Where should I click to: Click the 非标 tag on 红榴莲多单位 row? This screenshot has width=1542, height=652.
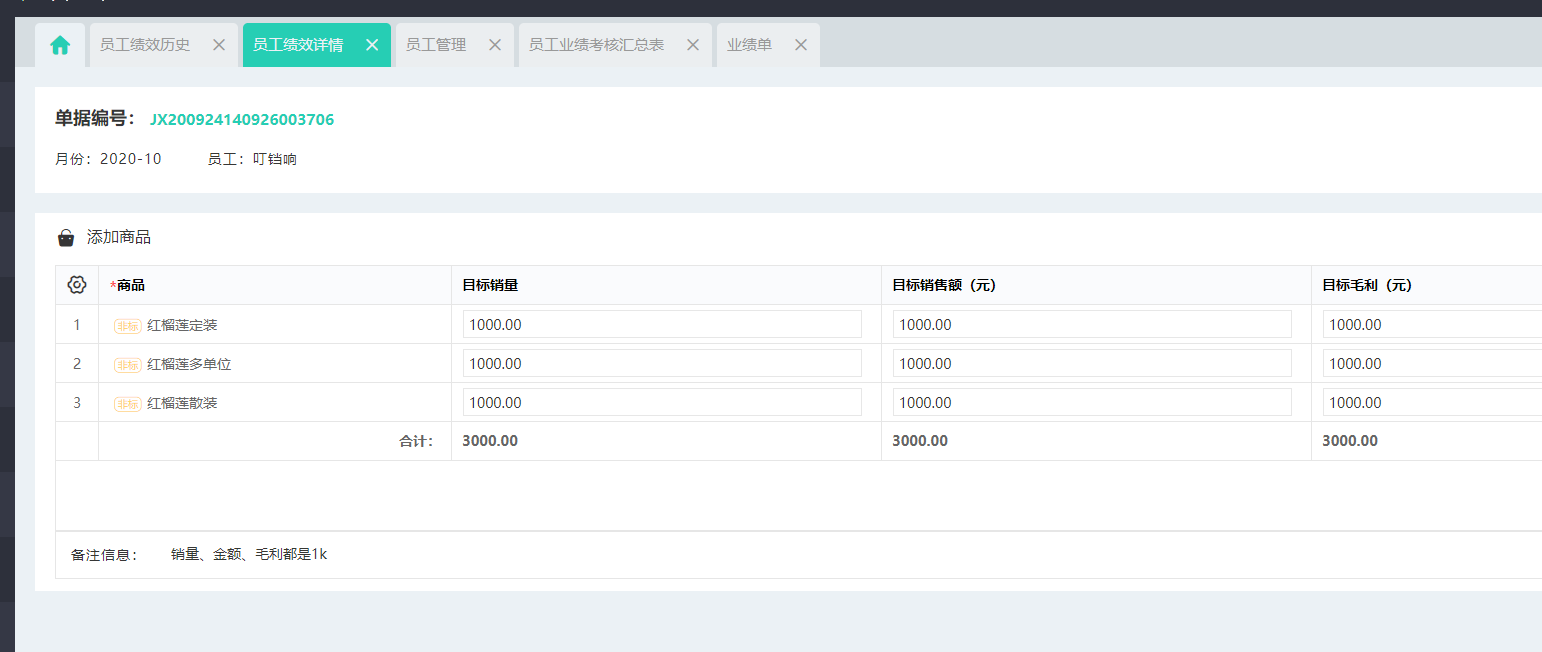point(127,365)
